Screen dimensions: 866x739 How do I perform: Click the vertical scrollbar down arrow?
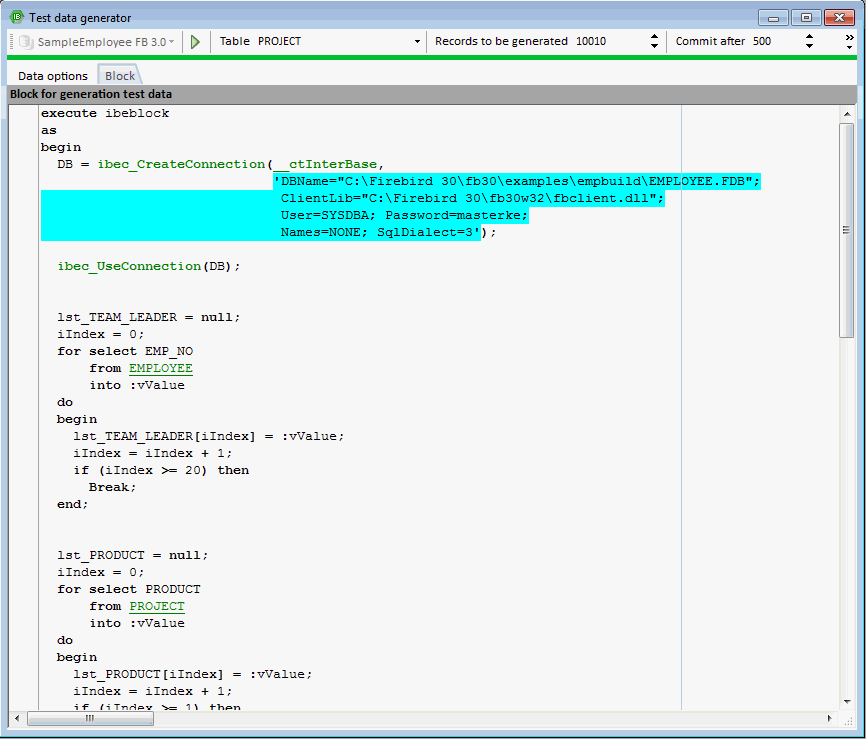point(847,702)
